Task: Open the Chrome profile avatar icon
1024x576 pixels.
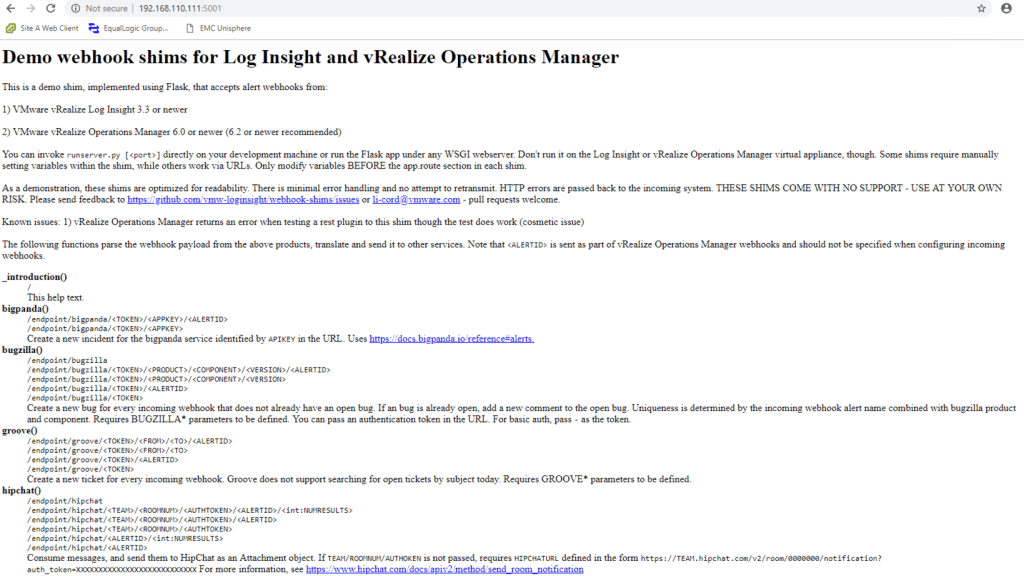Action: 1006,8
